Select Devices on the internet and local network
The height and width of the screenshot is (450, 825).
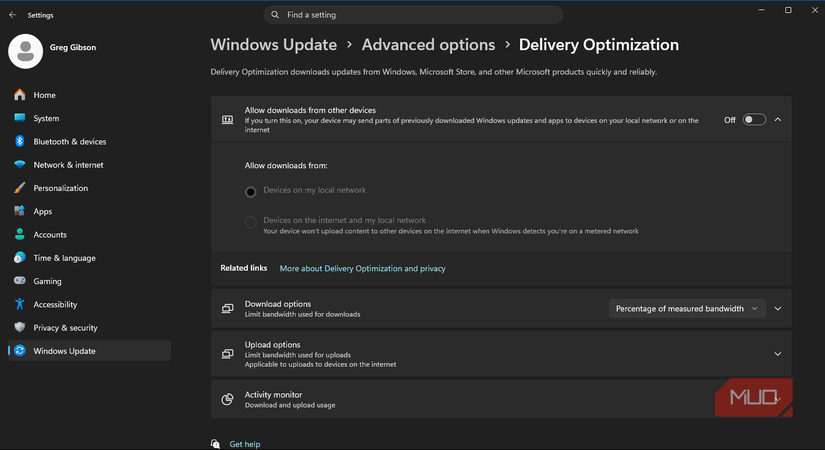click(250, 222)
